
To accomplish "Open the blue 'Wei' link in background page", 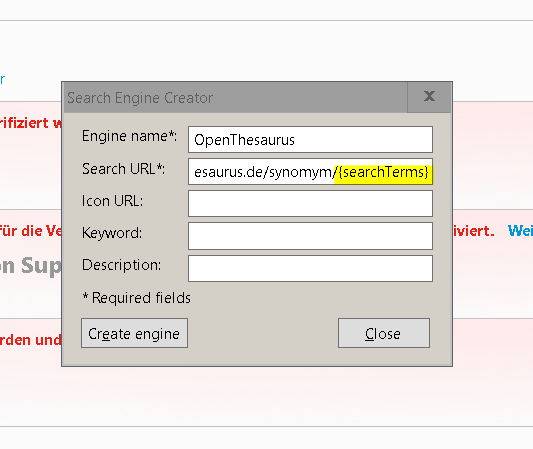I will coord(520,231).
